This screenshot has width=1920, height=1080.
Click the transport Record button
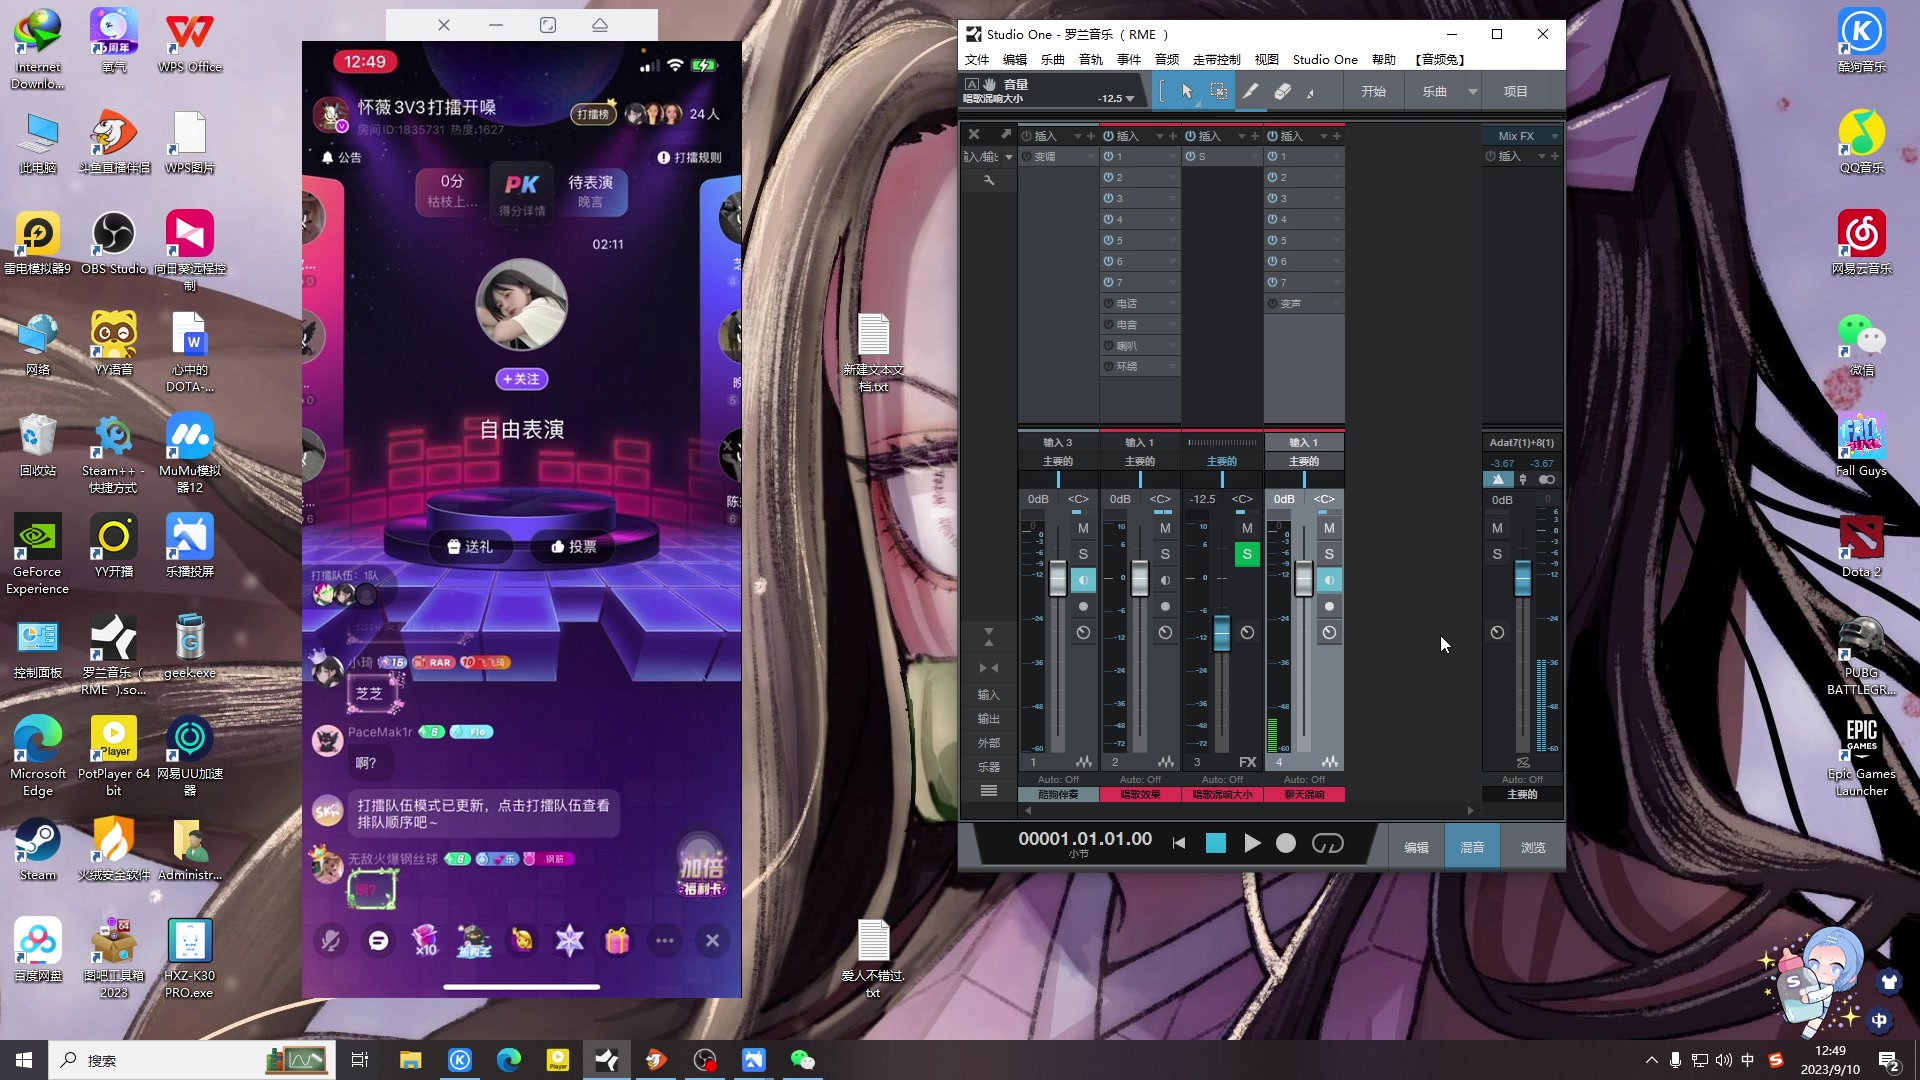(1286, 843)
